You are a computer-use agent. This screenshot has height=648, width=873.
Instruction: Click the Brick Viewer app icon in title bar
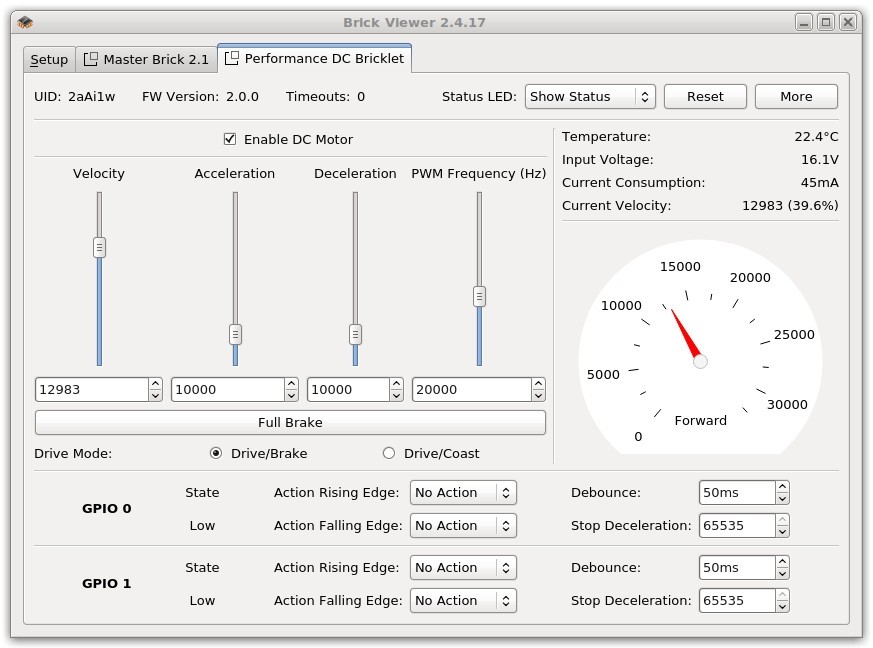tap(25, 22)
